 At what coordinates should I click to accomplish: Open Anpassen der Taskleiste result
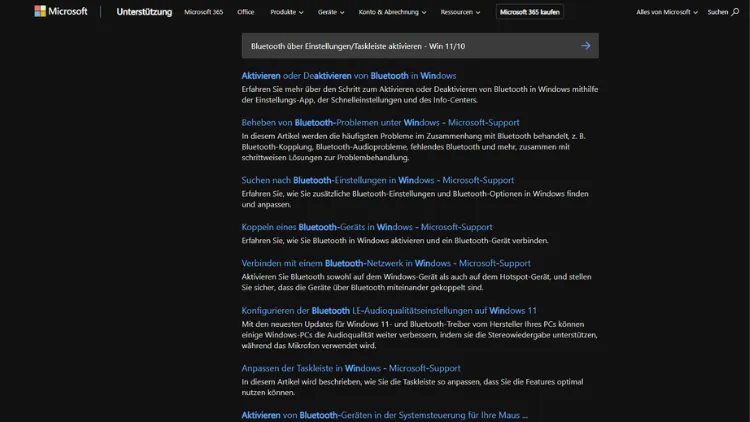351,368
